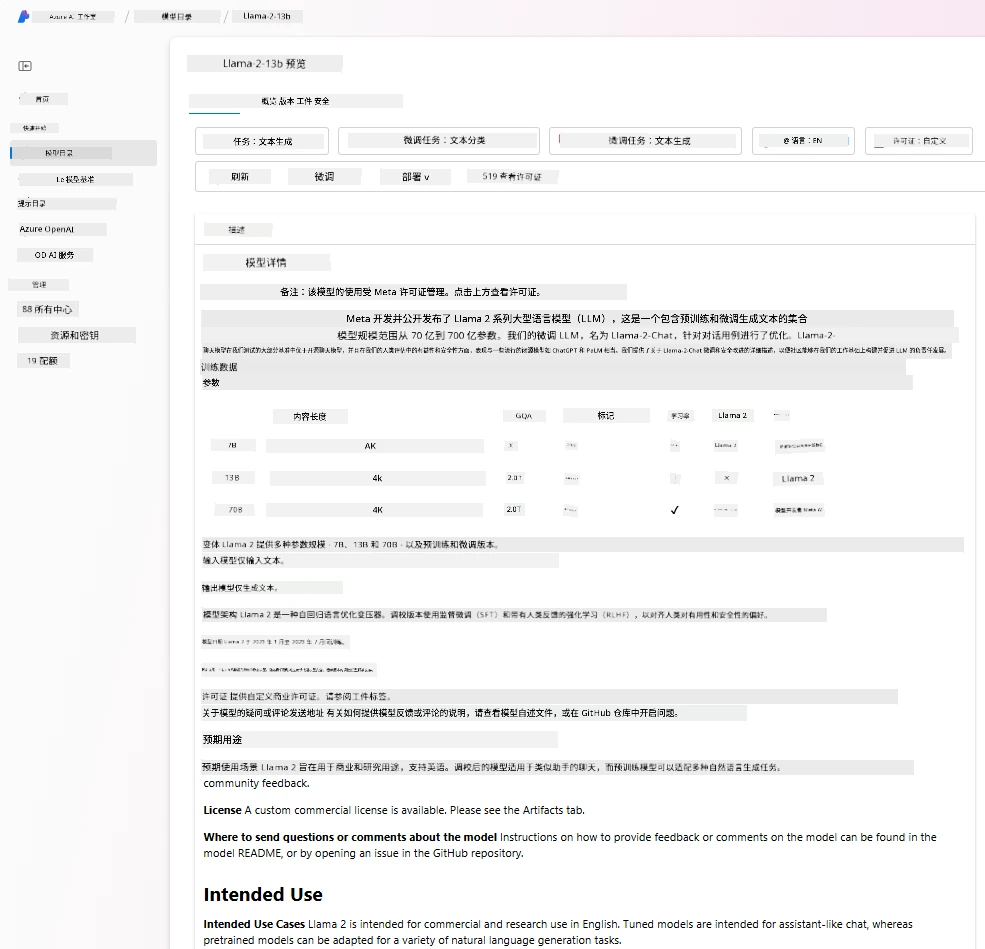Click the 2.0T cell in the 70B row
The width and height of the screenshot is (985, 949).
[514, 509]
